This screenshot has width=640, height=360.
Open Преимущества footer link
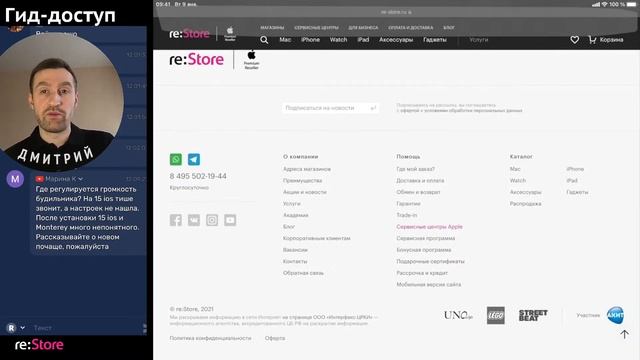tap(302, 180)
